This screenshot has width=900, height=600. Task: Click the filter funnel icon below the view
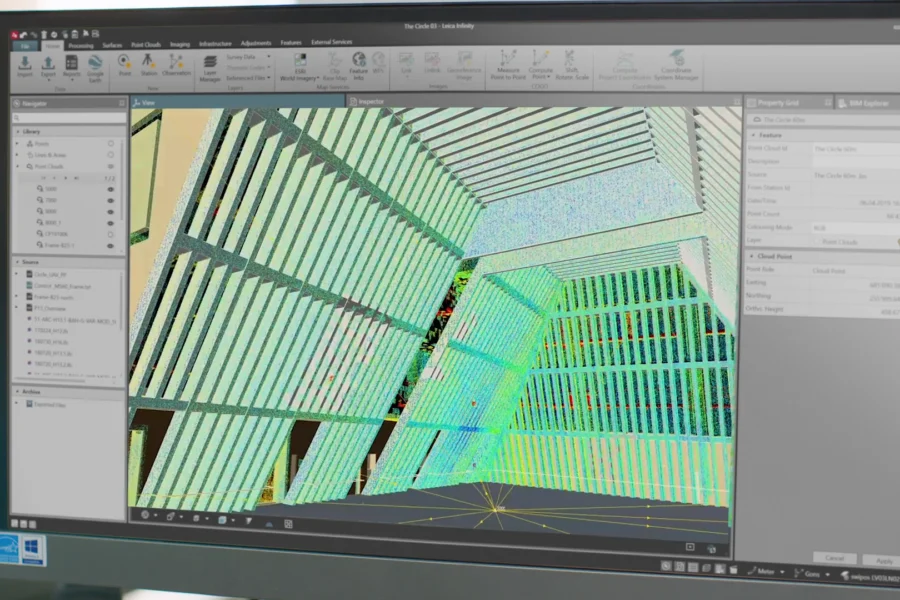tap(249, 520)
